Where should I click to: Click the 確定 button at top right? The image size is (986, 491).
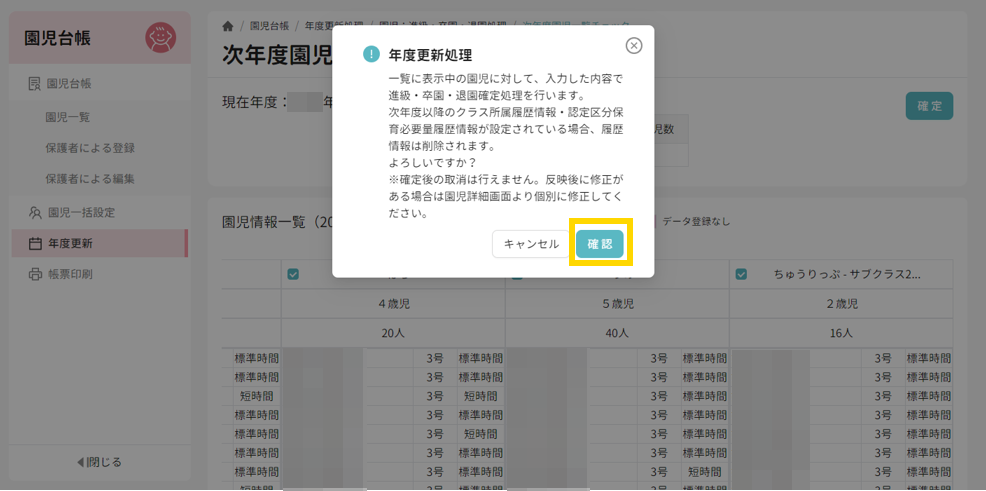pos(929,106)
